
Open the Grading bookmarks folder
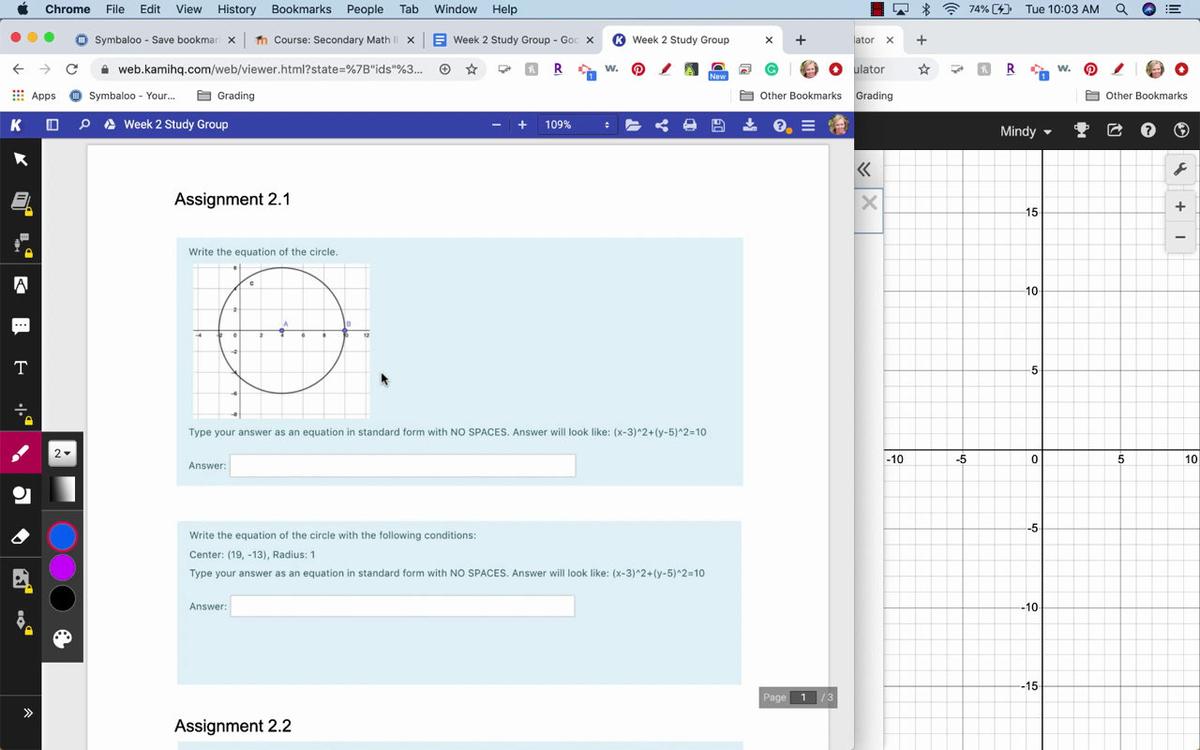pos(226,96)
